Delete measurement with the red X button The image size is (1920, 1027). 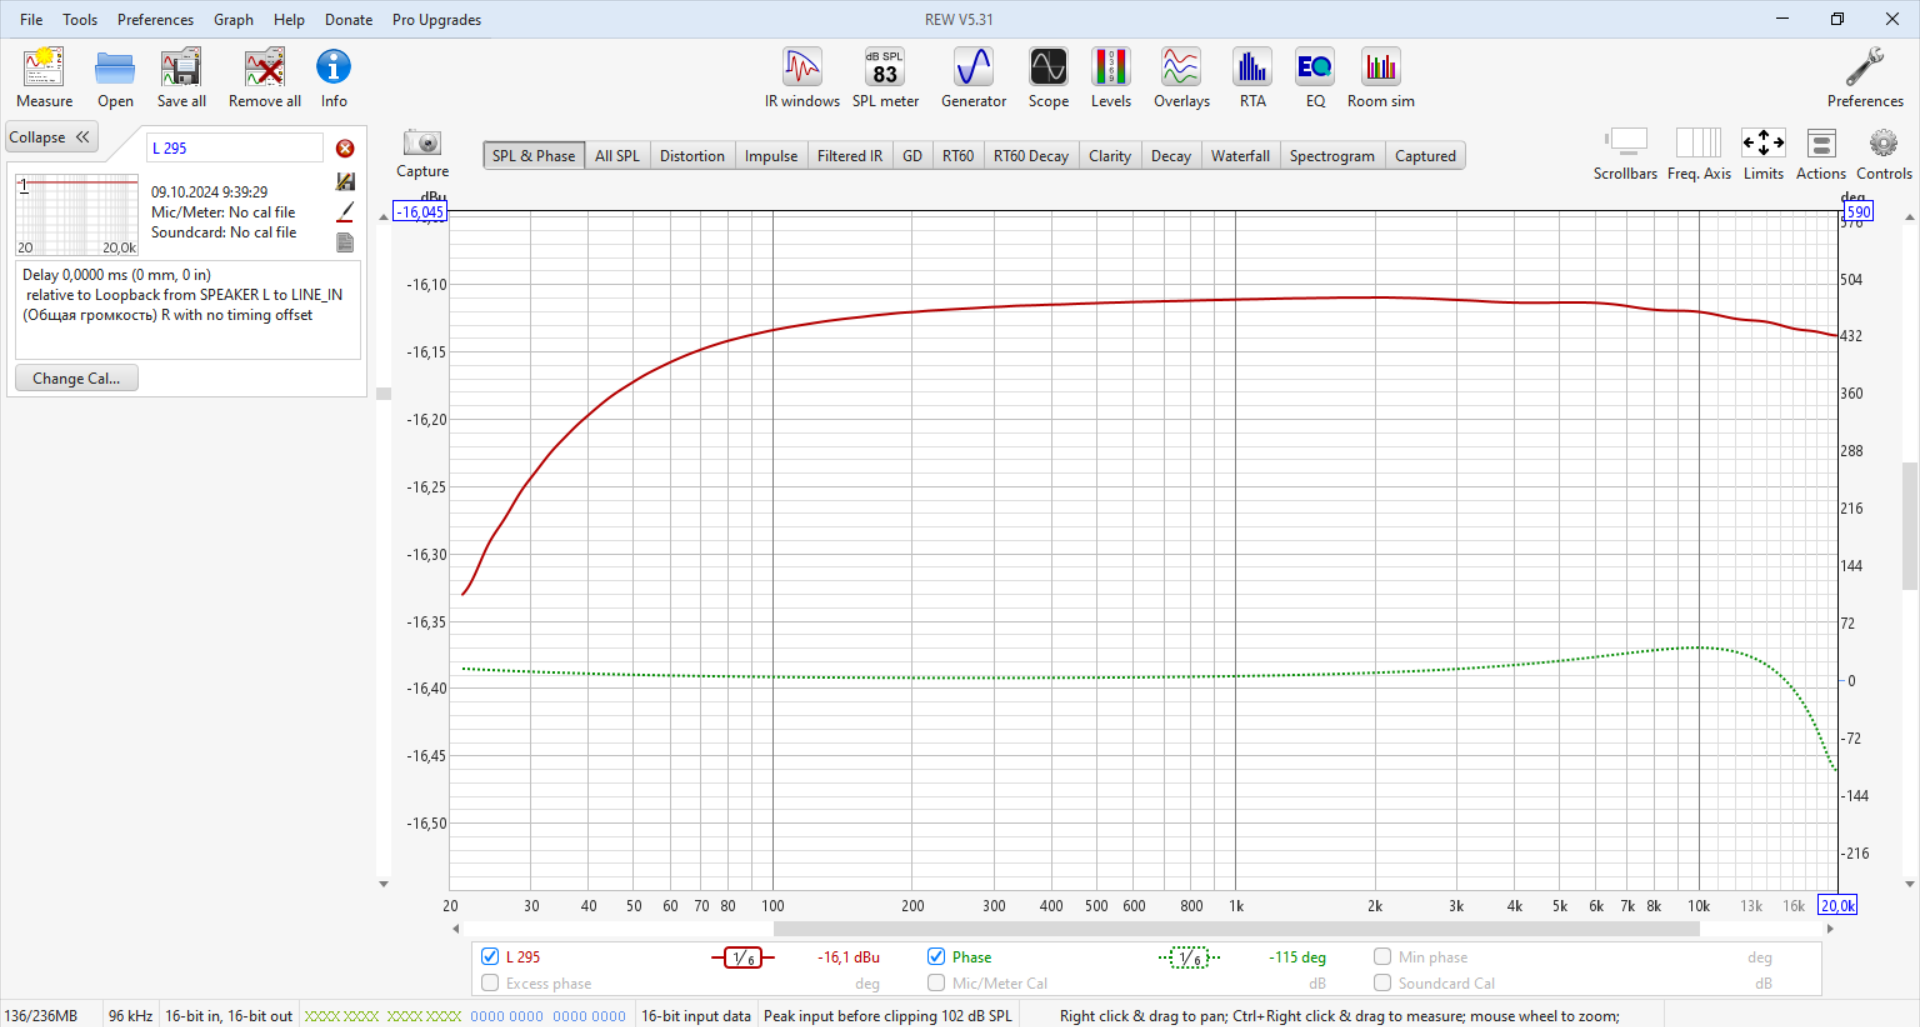click(345, 148)
